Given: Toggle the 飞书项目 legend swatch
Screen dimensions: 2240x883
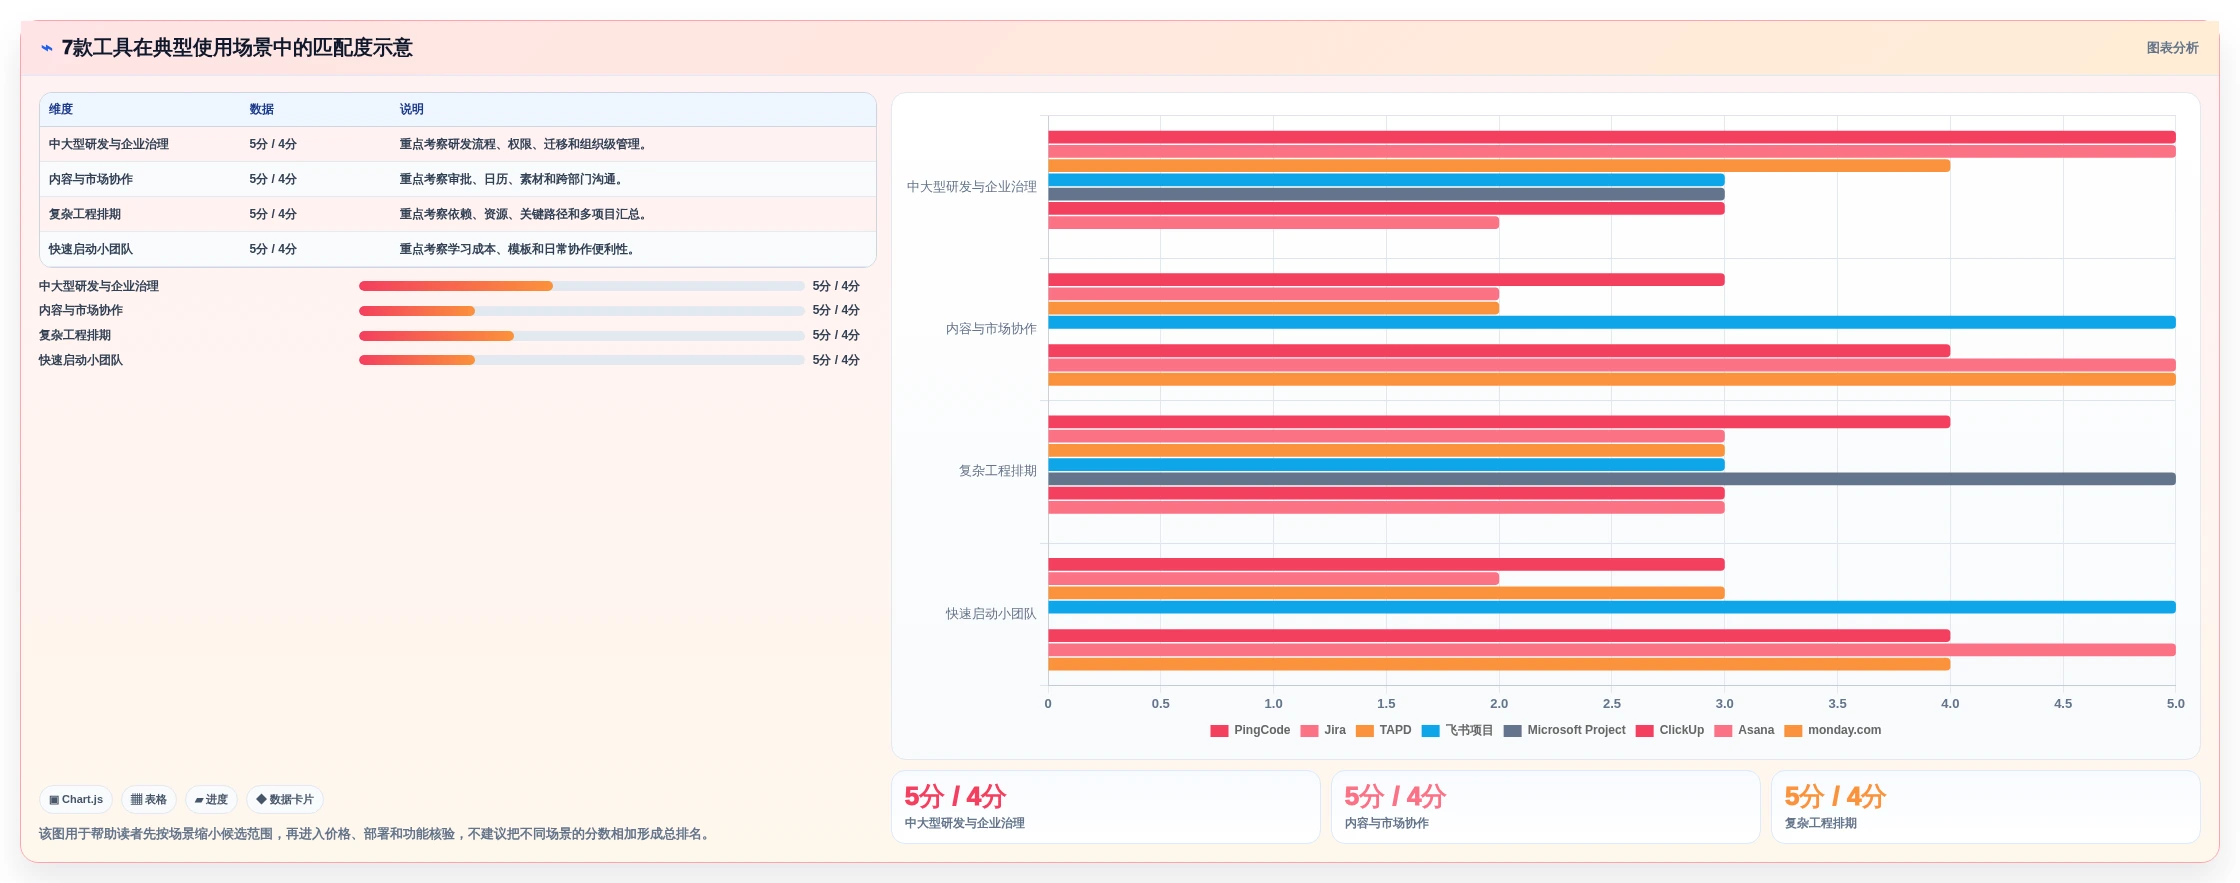Looking at the screenshot, I should point(1431,731).
